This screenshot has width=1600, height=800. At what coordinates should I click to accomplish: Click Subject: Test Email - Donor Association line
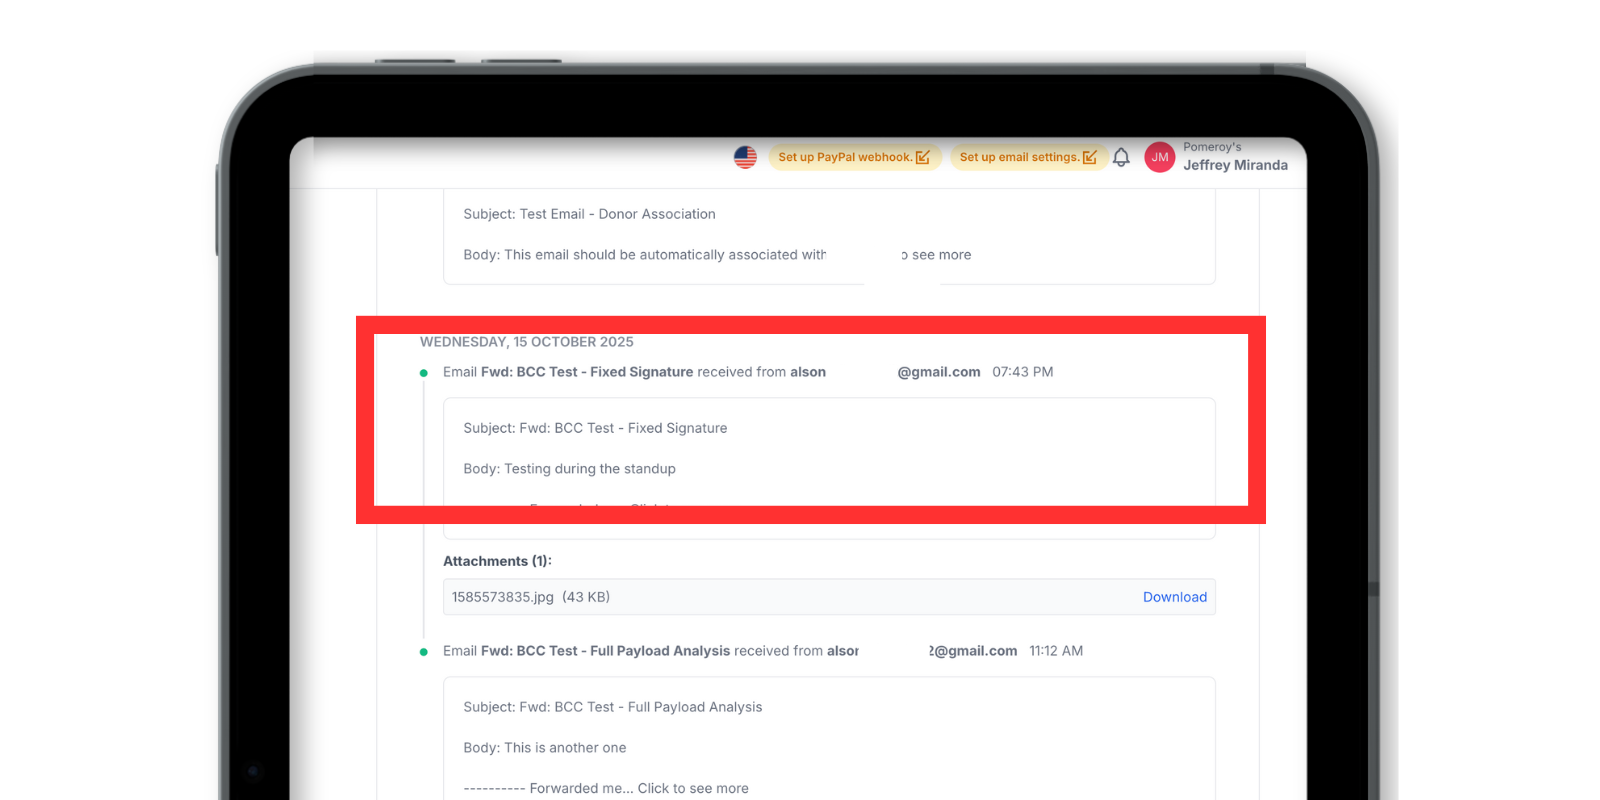(589, 214)
